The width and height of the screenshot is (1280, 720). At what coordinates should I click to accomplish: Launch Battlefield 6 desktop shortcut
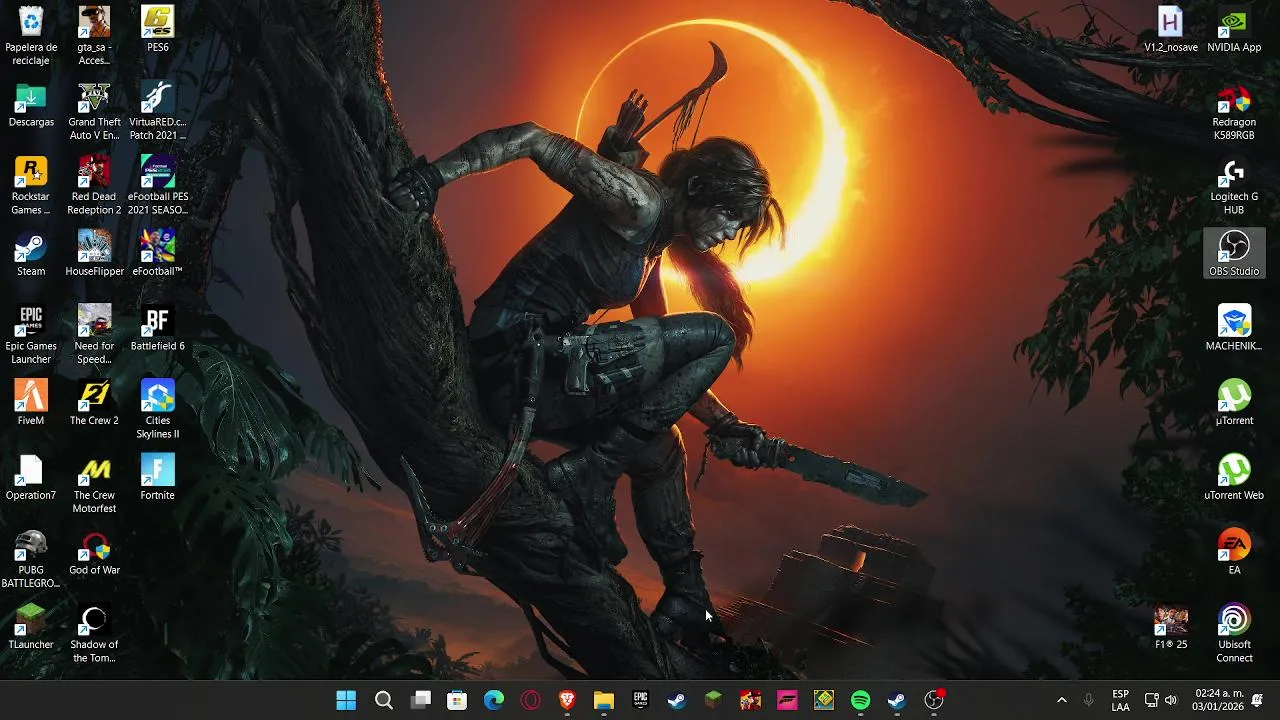coord(158,329)
